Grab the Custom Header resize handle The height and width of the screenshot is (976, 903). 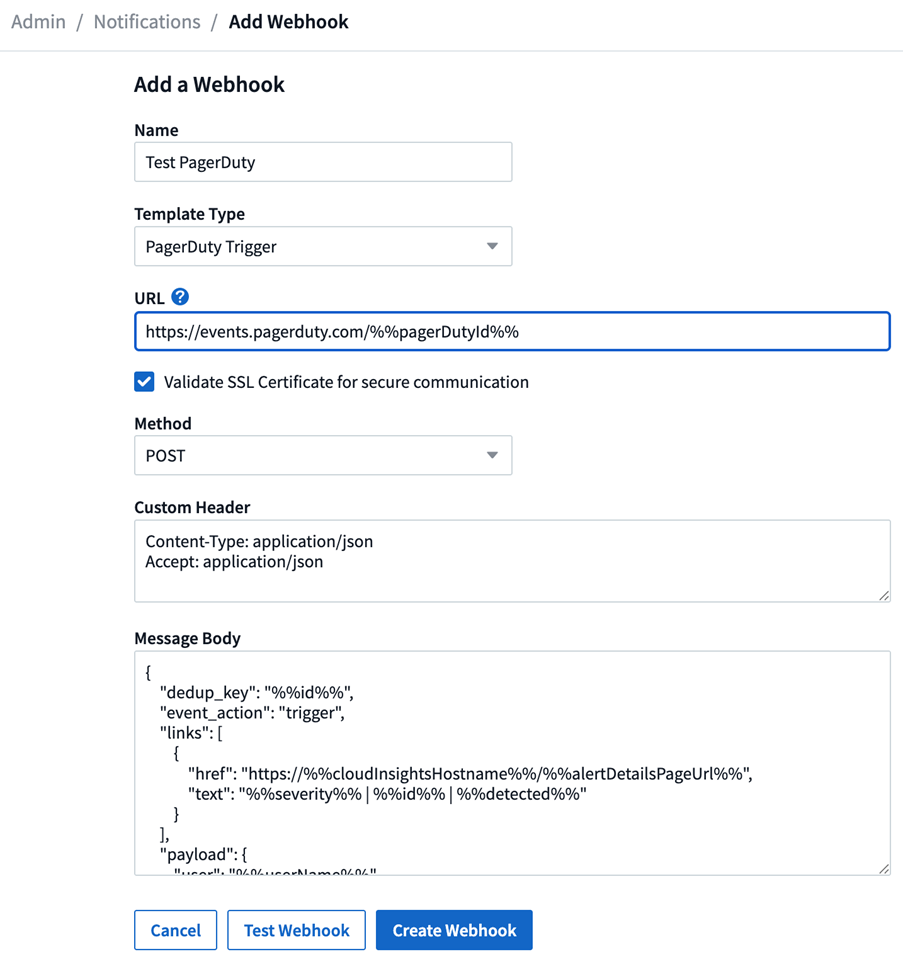coord(883,595)
